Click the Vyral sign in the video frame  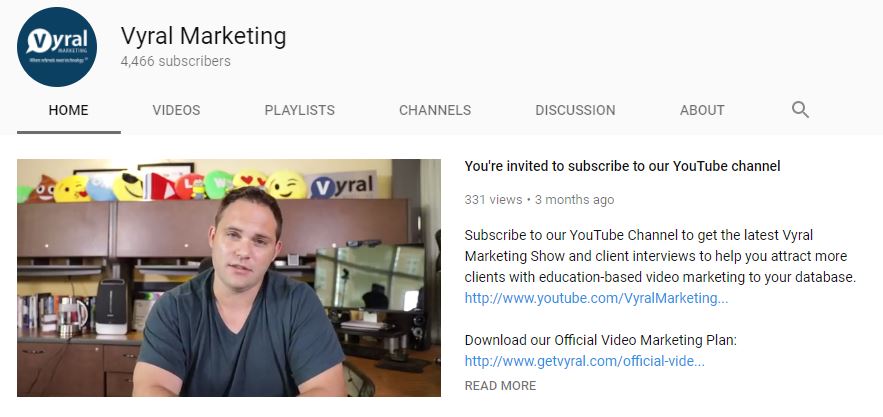click(343, 185)
